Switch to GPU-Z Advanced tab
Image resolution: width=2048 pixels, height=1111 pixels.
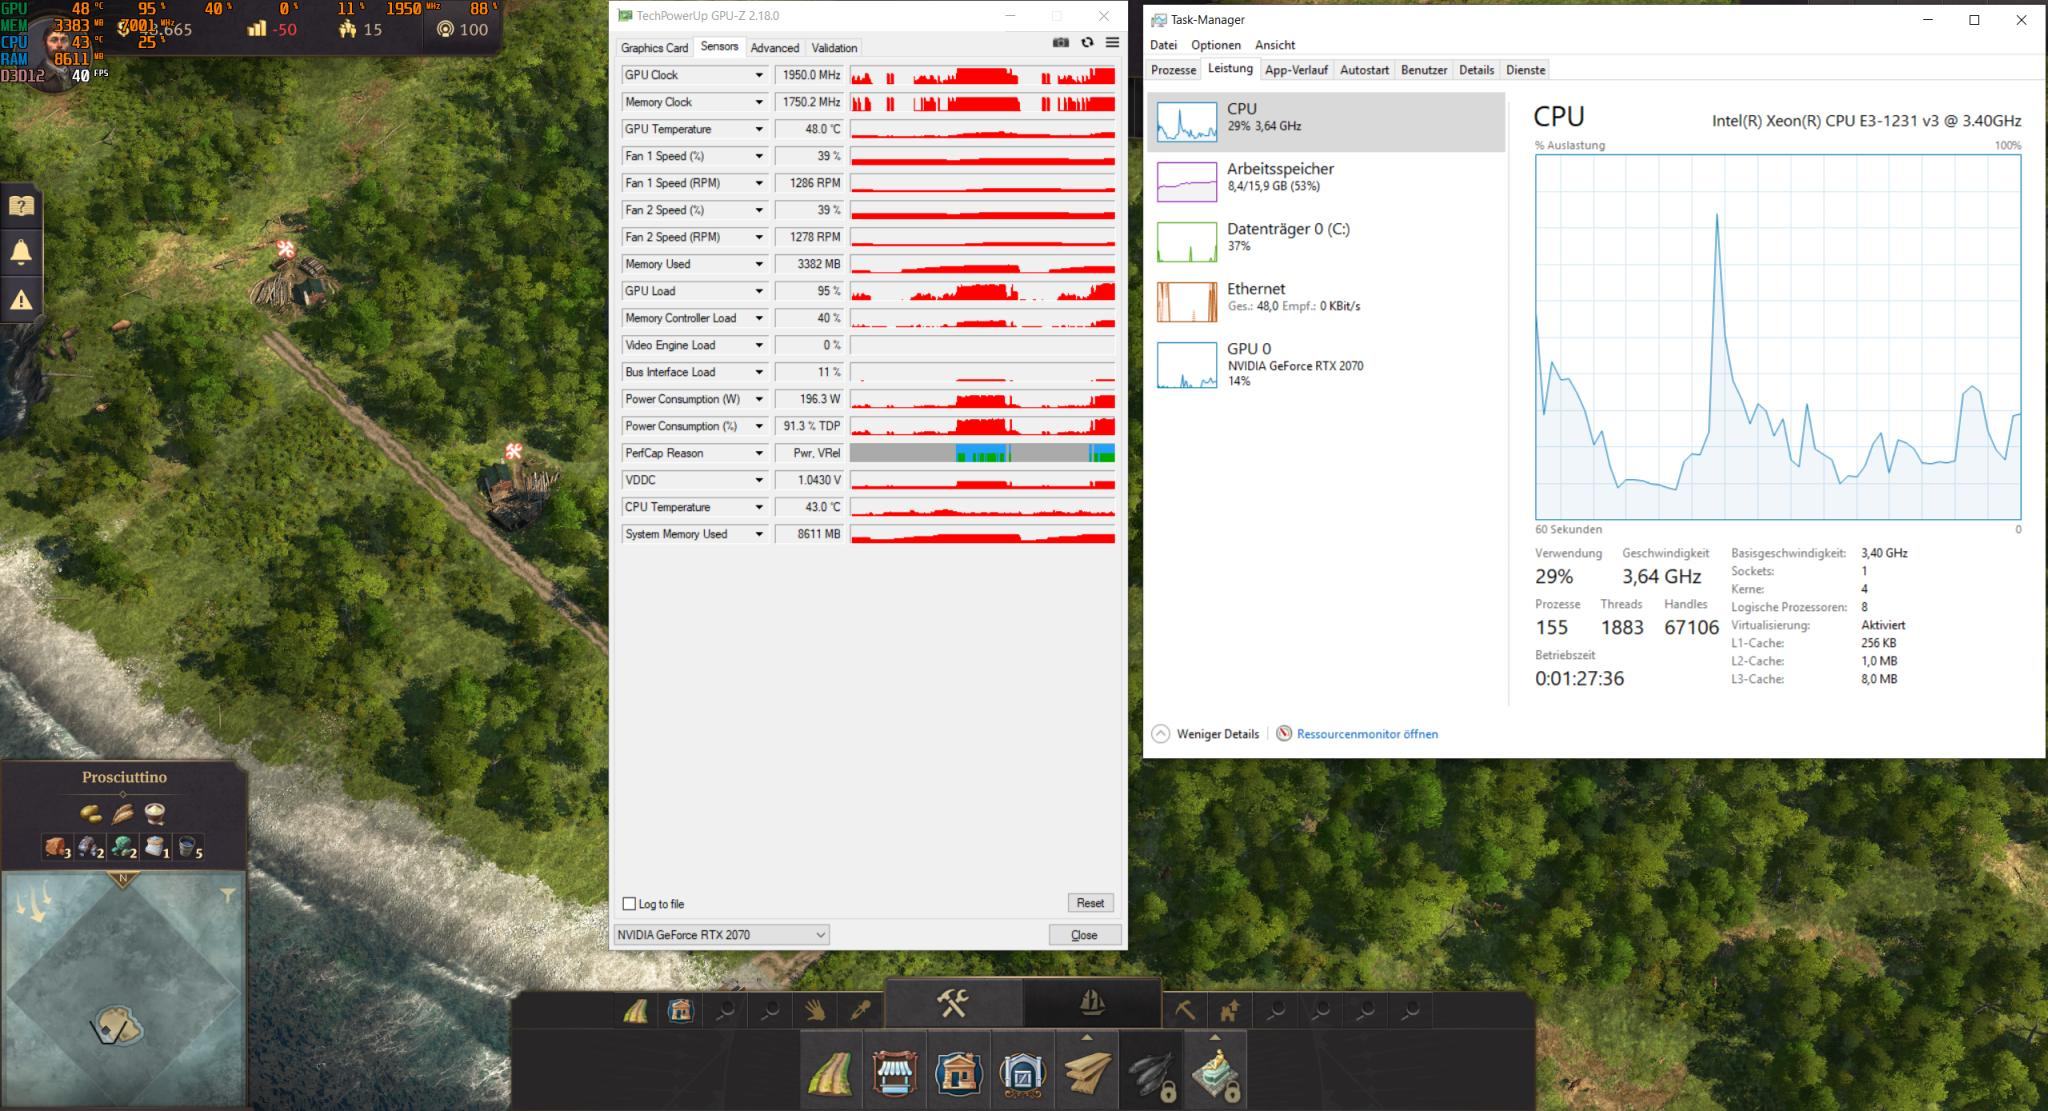774,48
